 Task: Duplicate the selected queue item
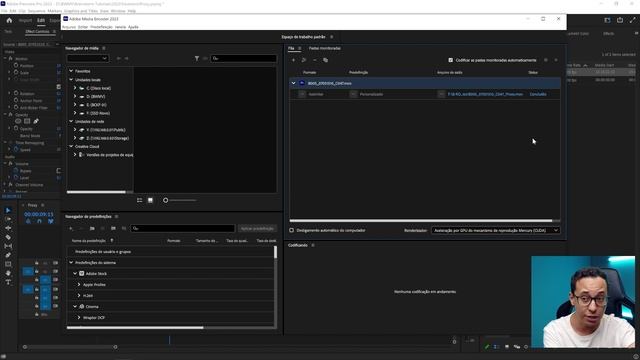coord(325,60)
